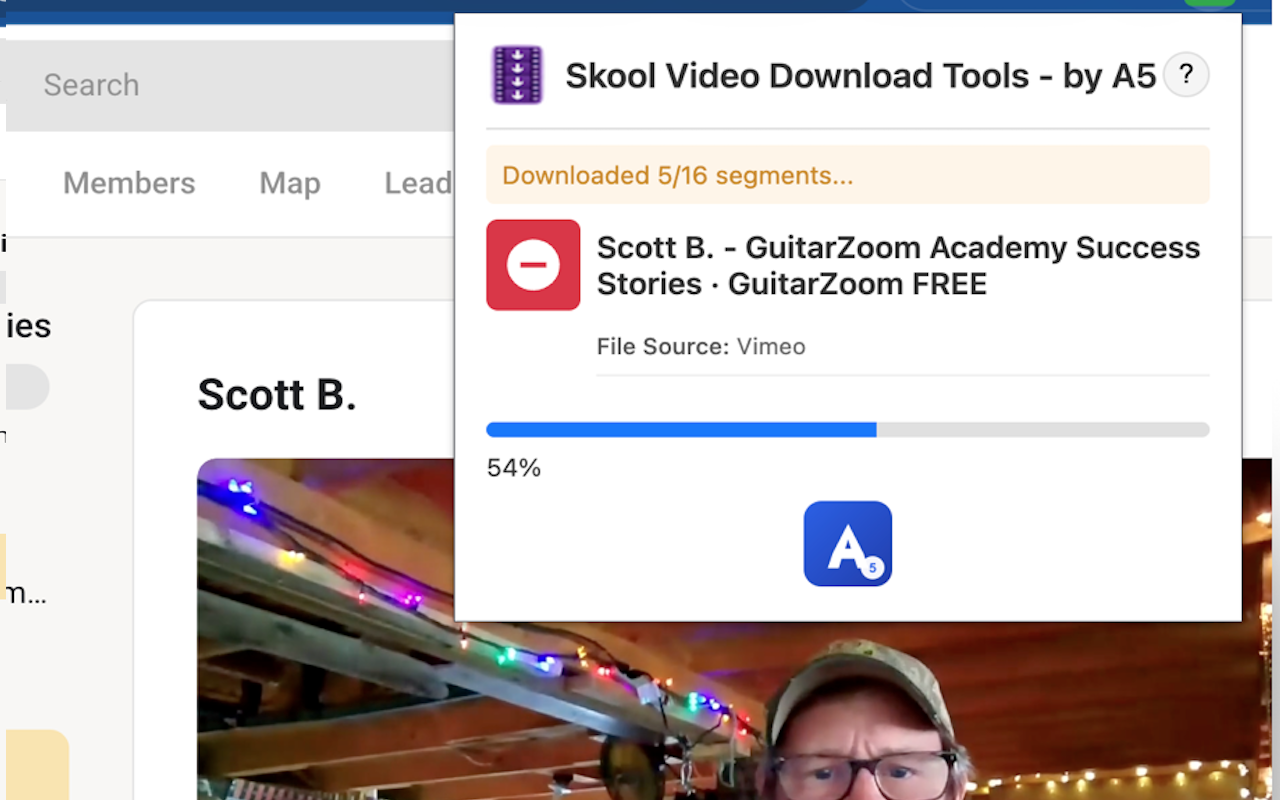Open the partially hidden Leaderboards tab
Screen dimensions: 1280x800
point(419,183)
